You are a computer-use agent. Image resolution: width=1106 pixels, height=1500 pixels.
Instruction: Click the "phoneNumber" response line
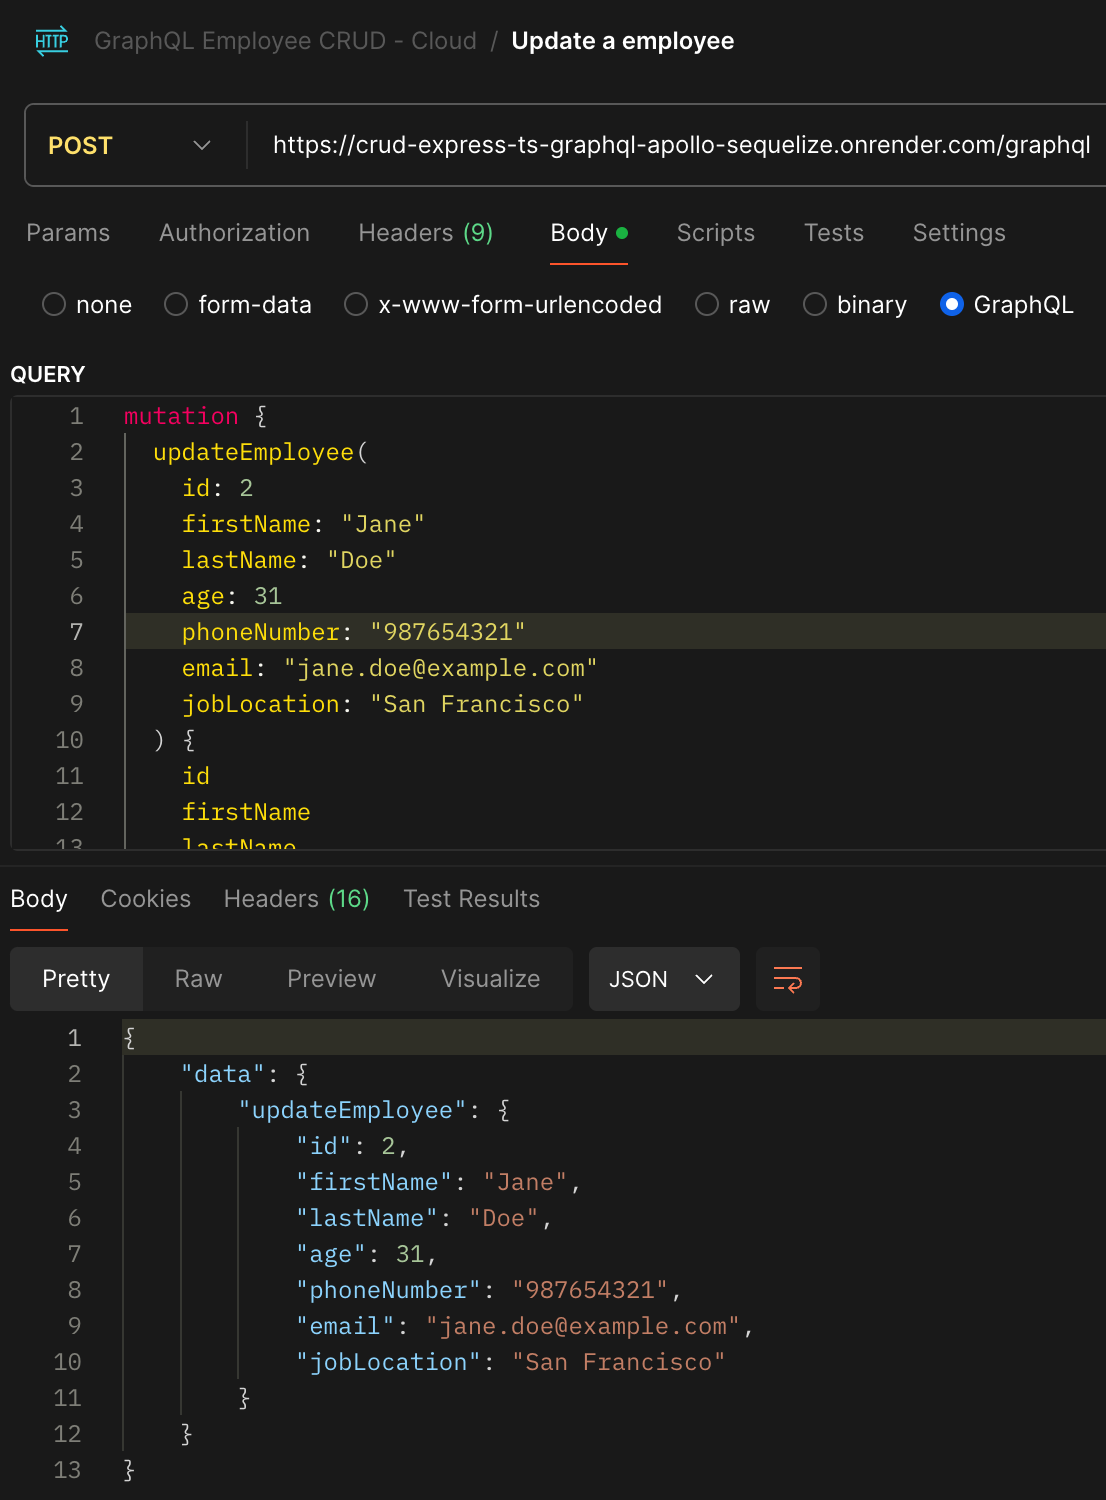point(489,1290)
